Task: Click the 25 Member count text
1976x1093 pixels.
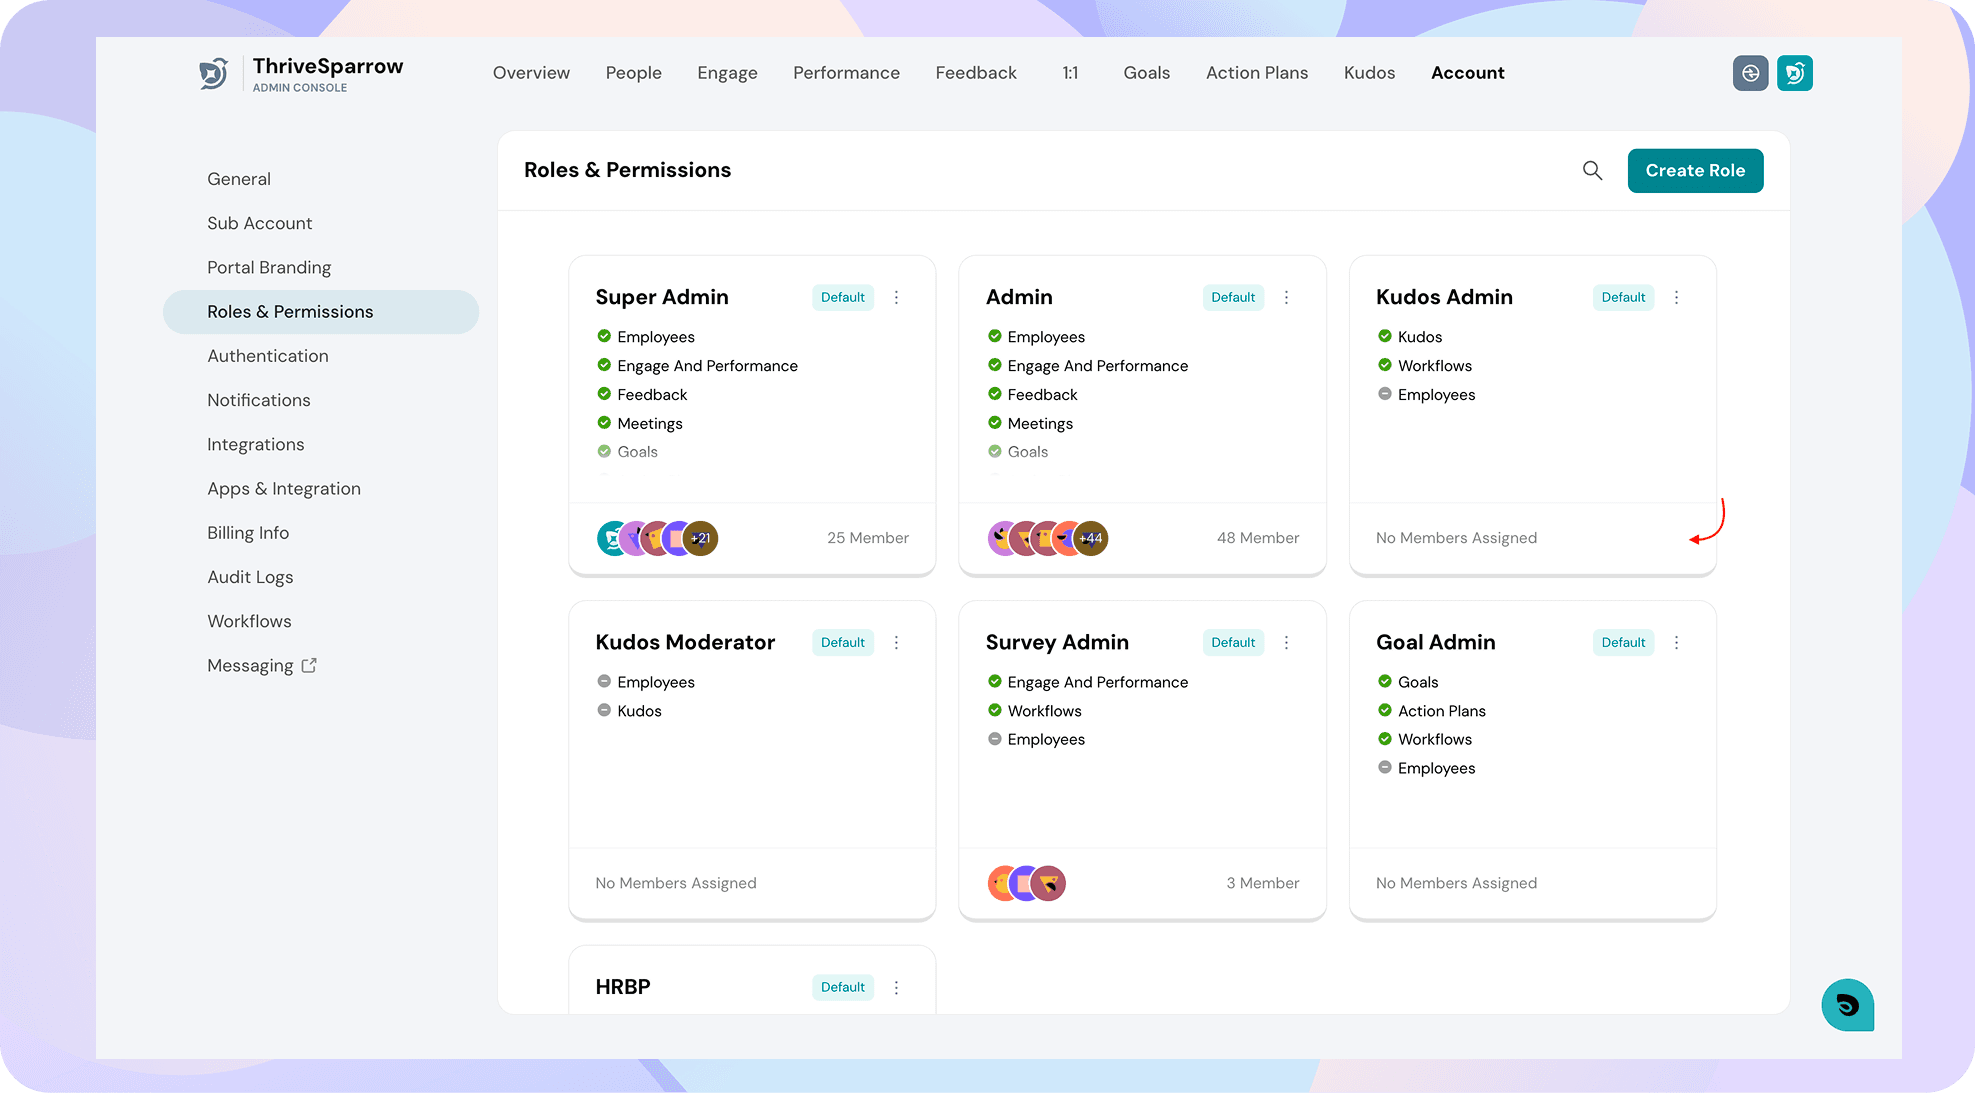Action: tap(867, 538)
